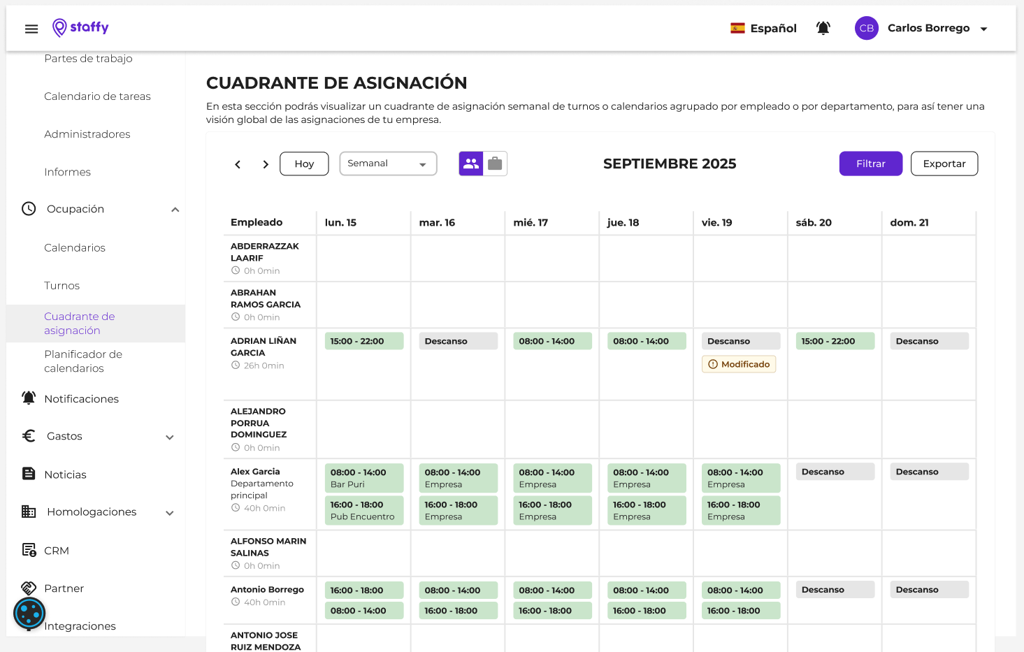Viewport: 1024px width, 652px height.
Task: Open Carlos Borrego account dropdown
Action: pos(983,29)
